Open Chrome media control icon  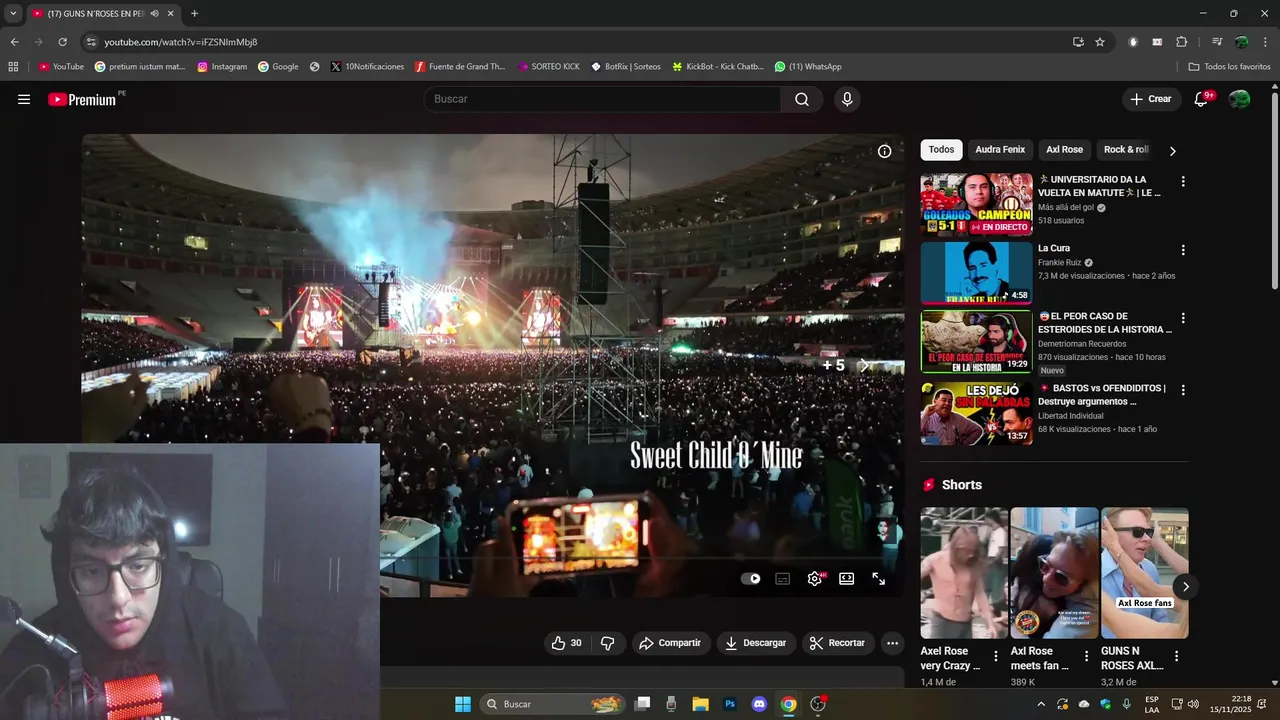pos(1217,42)
